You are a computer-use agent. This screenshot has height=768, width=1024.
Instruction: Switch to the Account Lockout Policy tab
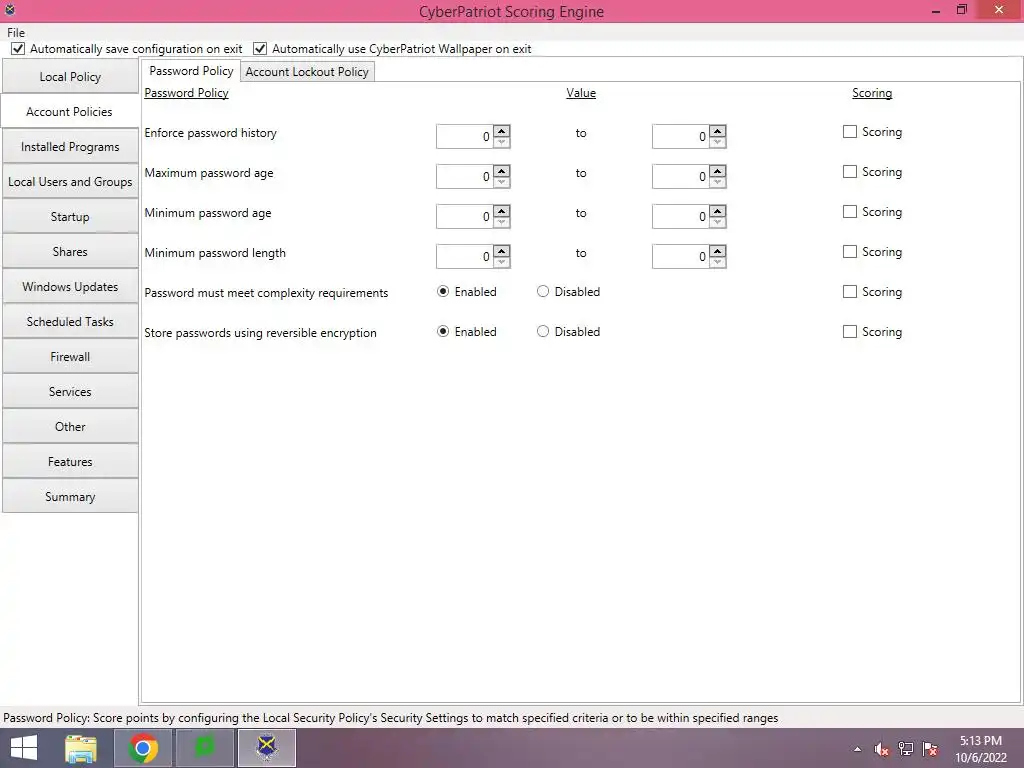pyautogui.click(x=307, y=72)
